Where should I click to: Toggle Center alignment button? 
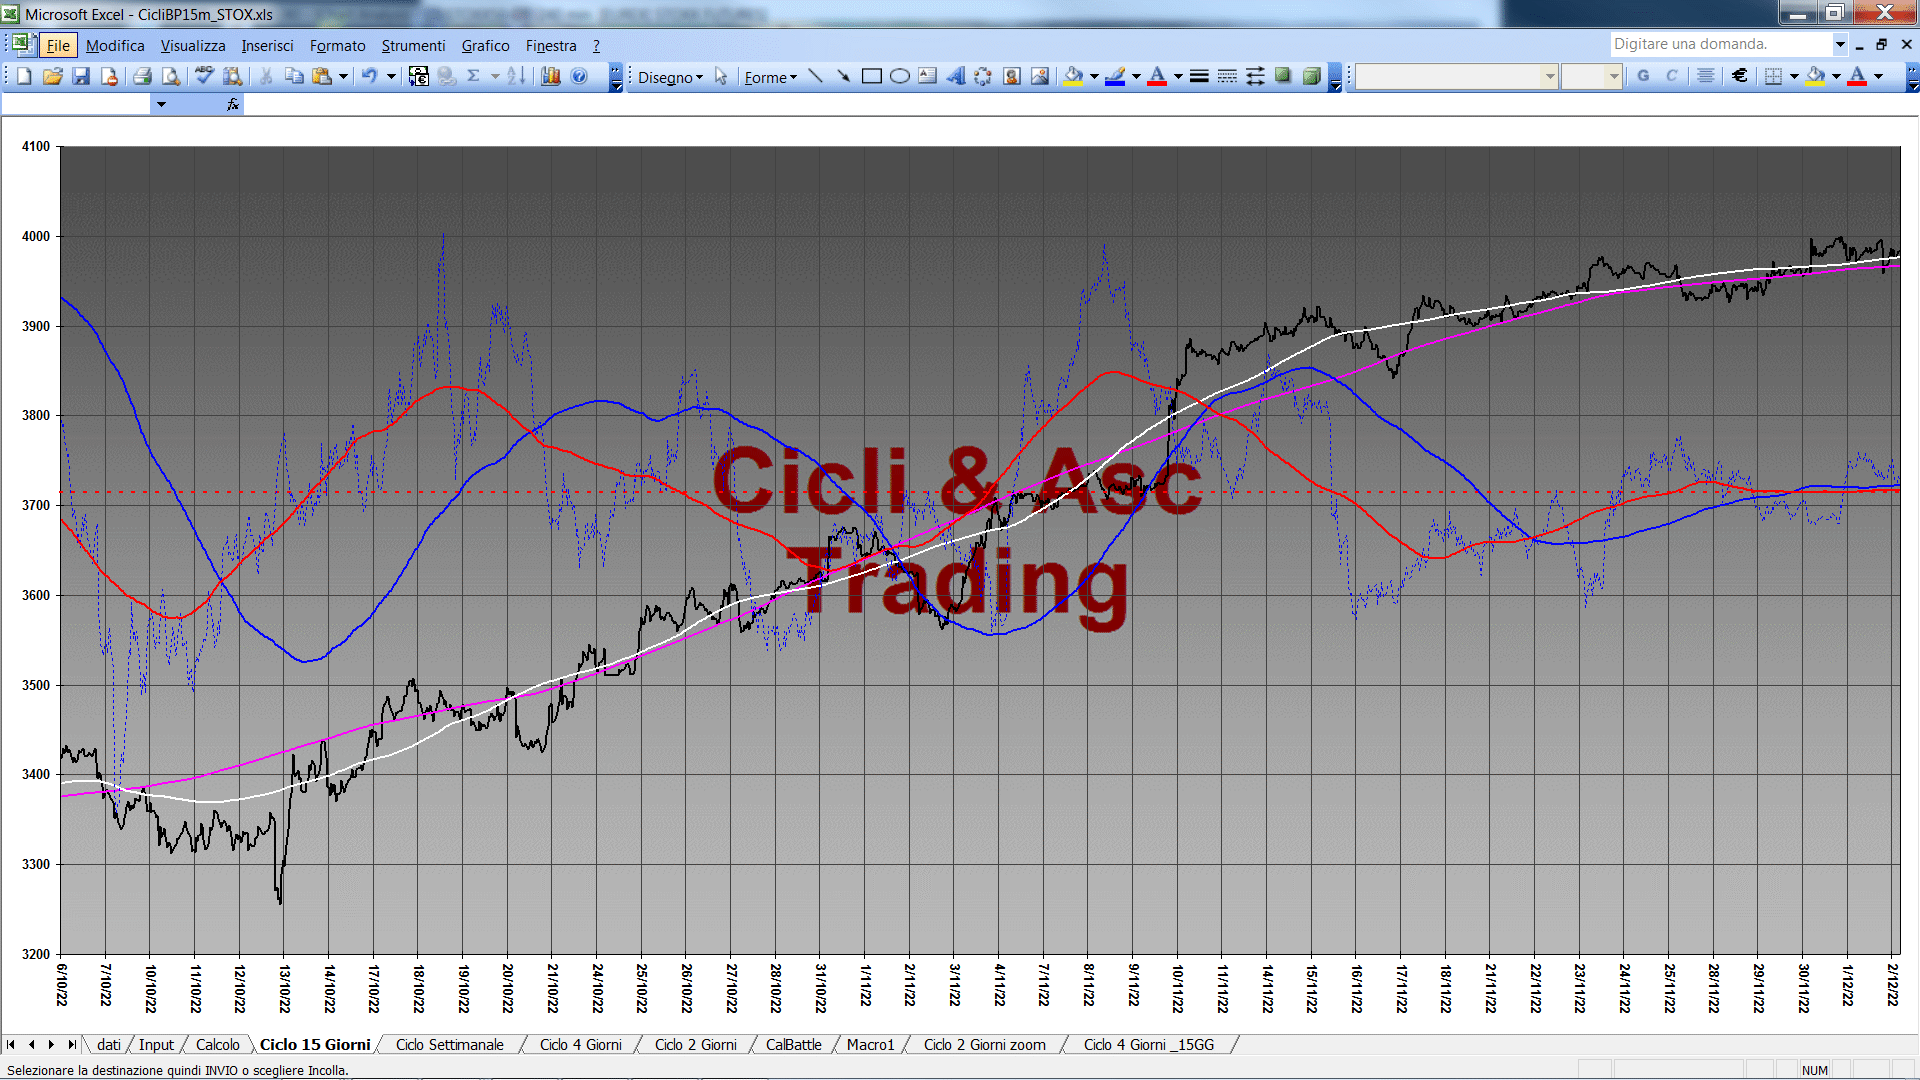pos(1706,76)
